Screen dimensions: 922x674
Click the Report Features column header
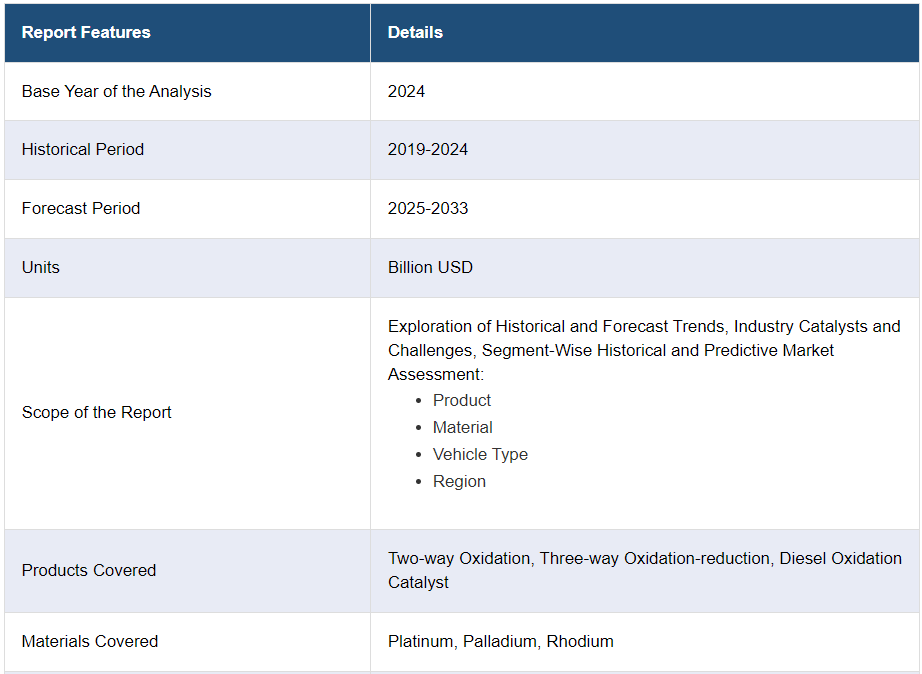pos(86,32)
